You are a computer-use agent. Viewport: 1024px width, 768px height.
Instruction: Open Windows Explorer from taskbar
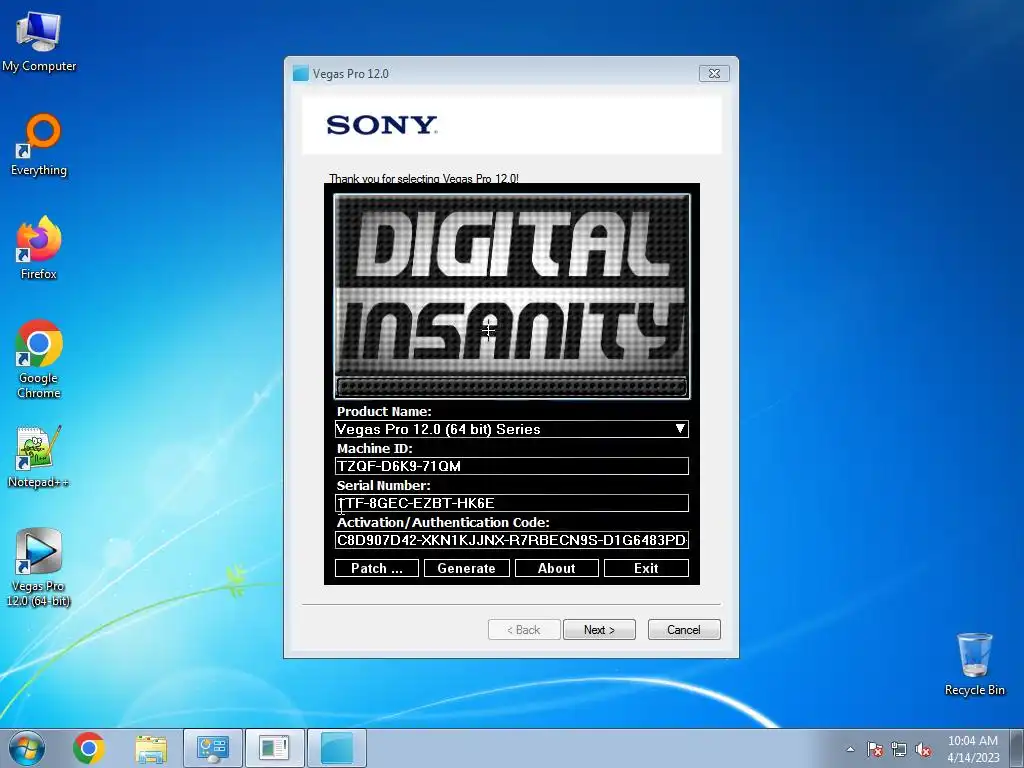pyautogui.click(x=151, y=748)
